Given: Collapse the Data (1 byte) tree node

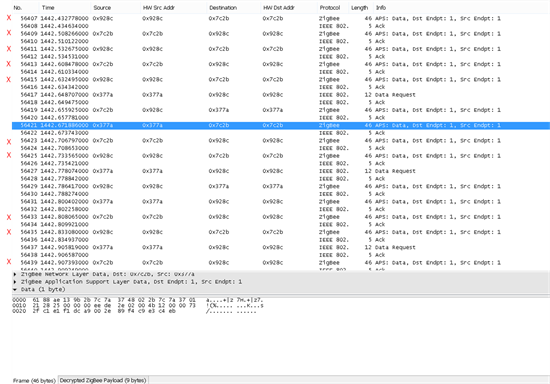Looking at the screenshot, I should [x=15, y=290].
